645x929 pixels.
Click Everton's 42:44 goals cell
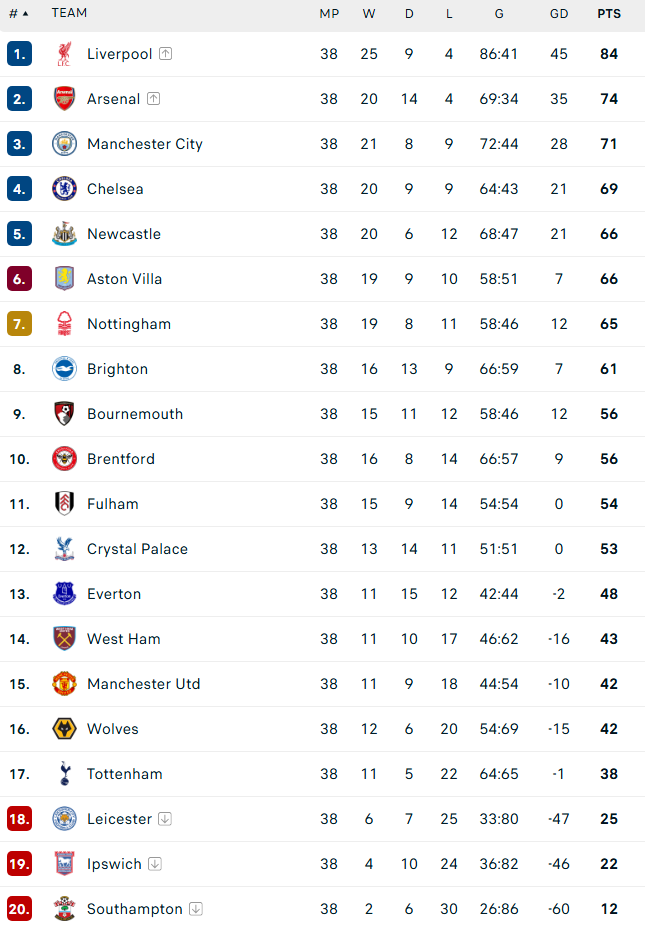click(499, 594)
